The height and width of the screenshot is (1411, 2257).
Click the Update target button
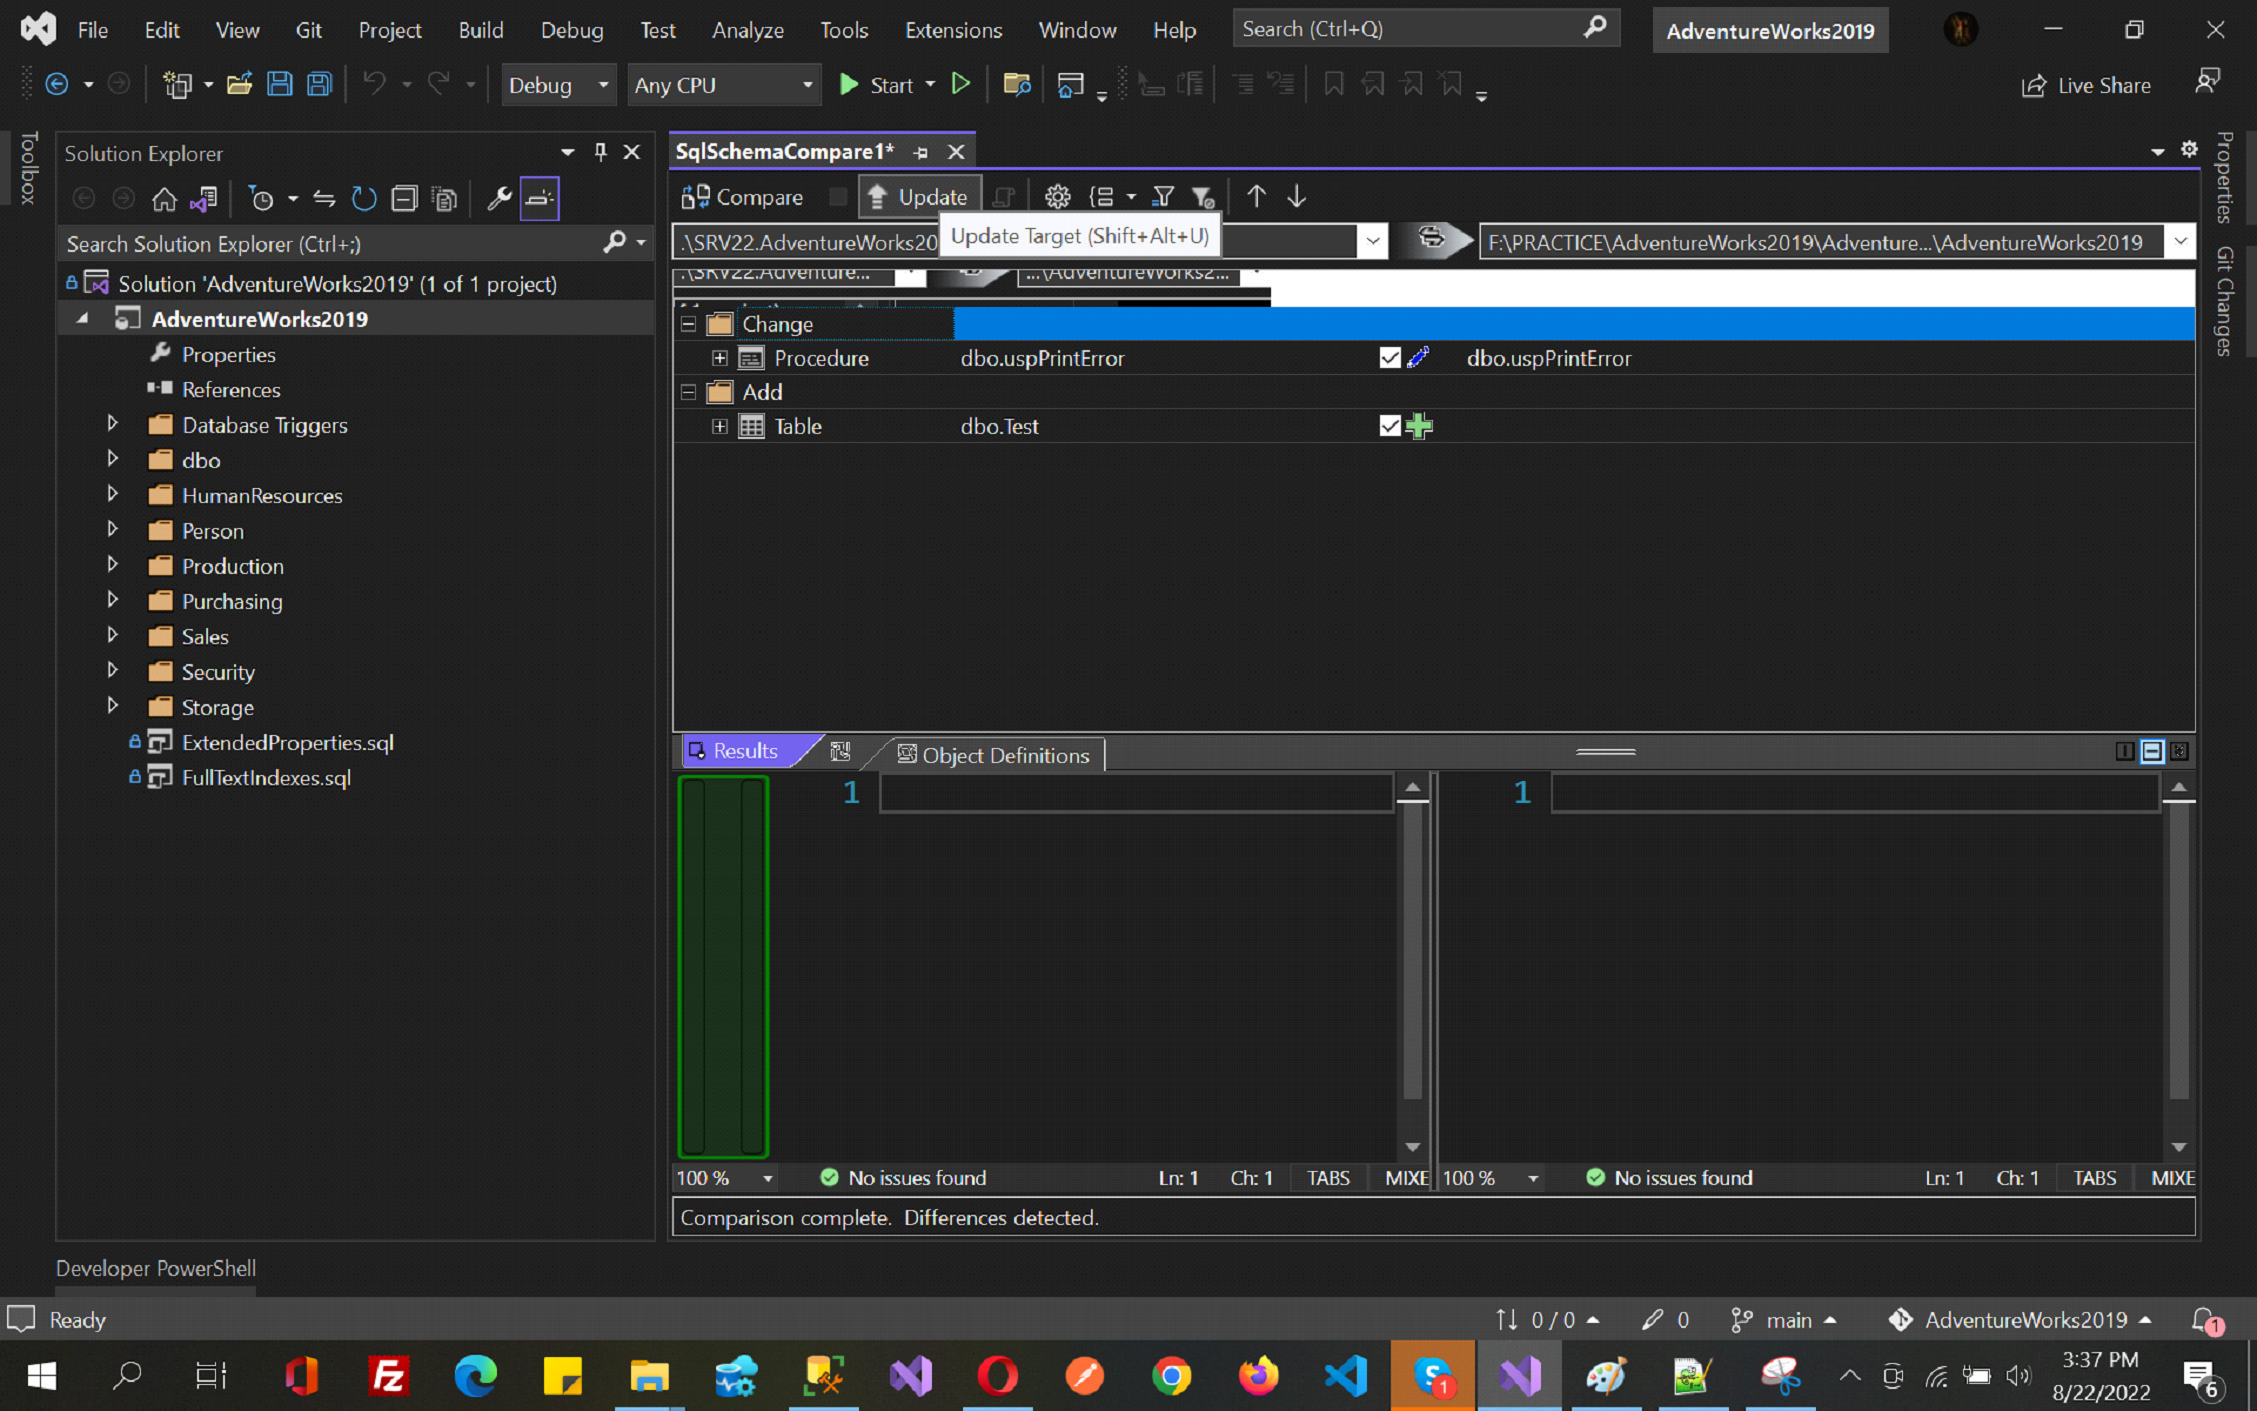[x=918, y=197]
